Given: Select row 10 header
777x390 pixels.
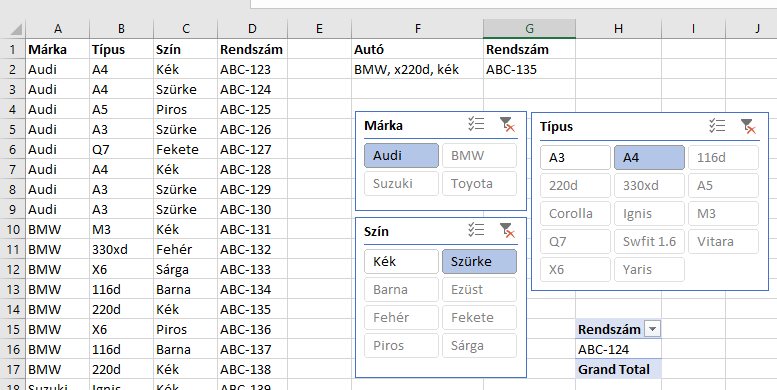Looking at the screenshot, I should 13,229.
